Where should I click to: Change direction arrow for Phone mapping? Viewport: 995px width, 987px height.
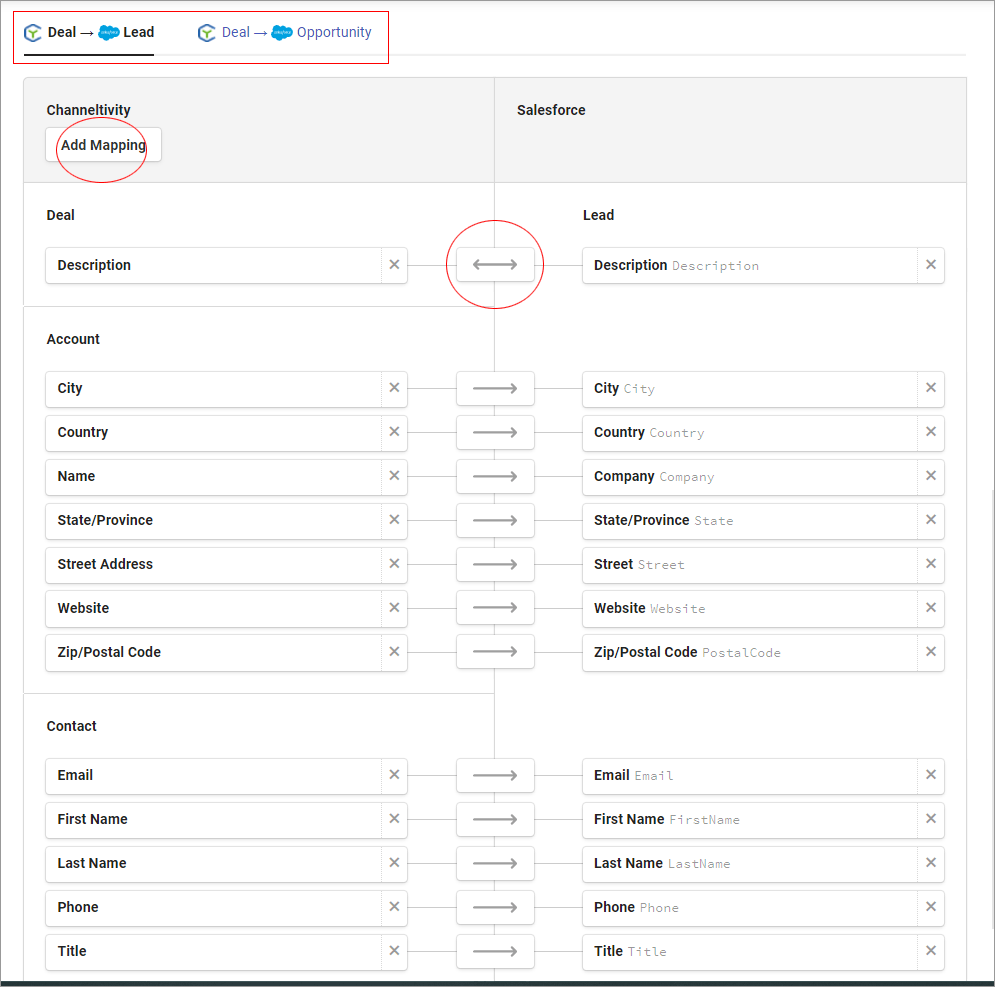coord(495,907)
